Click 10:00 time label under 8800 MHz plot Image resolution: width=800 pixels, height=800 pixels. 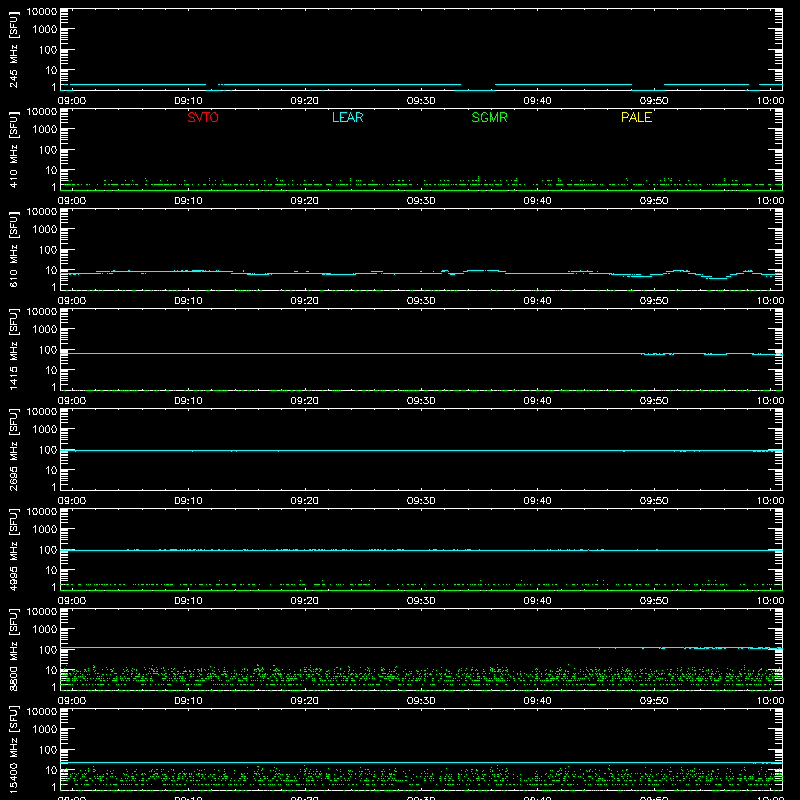pyautogui.click(x=770, y=701)
